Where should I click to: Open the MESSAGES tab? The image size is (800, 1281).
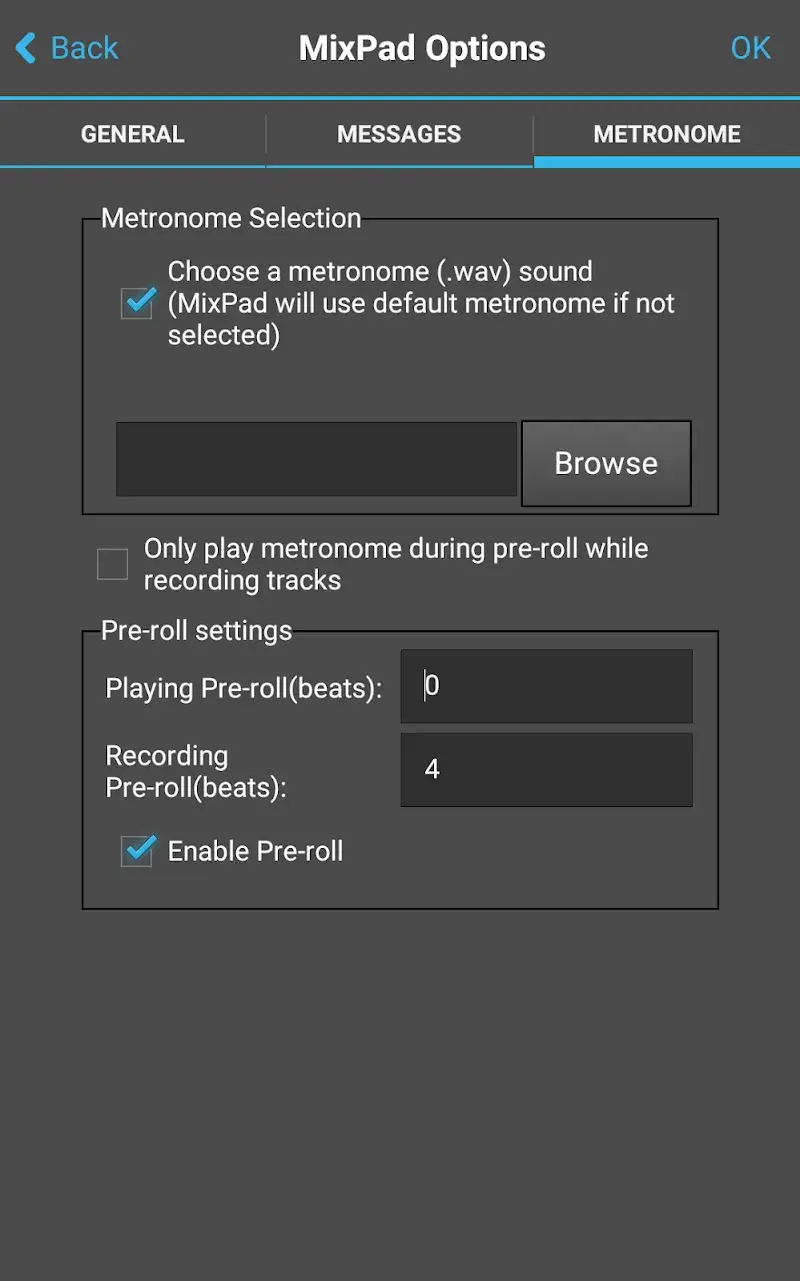pos(399,133)
